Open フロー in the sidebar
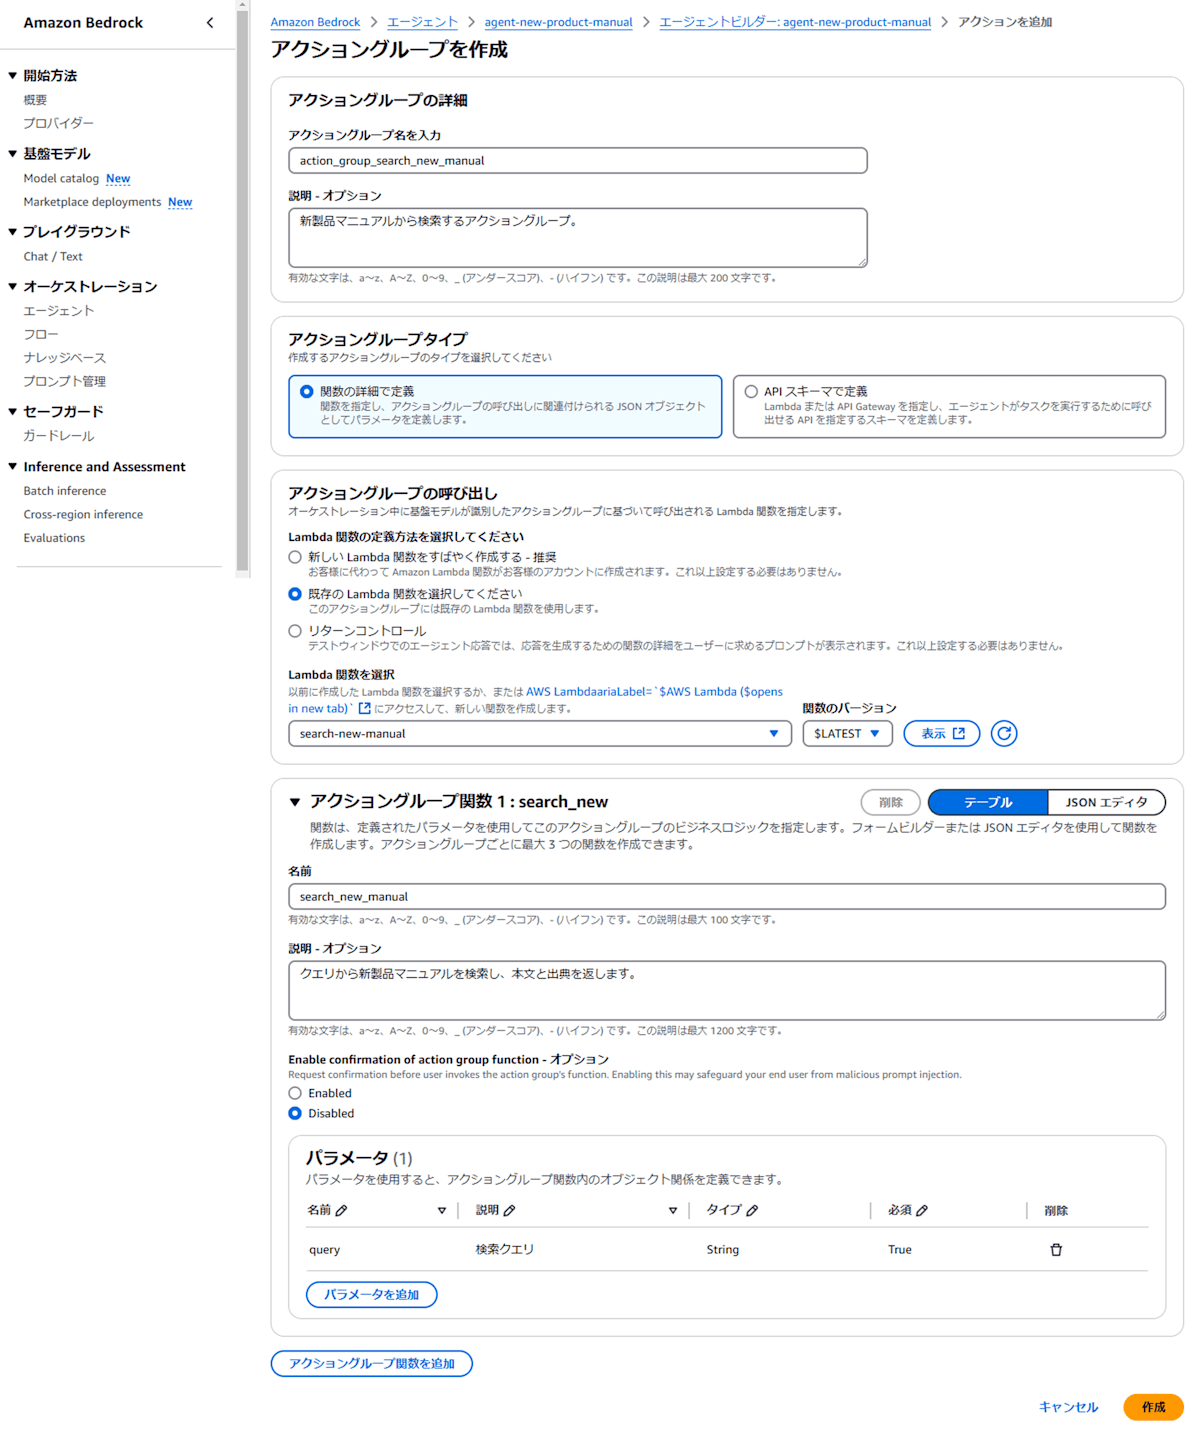The image size is (1200, 1435). 41,334
